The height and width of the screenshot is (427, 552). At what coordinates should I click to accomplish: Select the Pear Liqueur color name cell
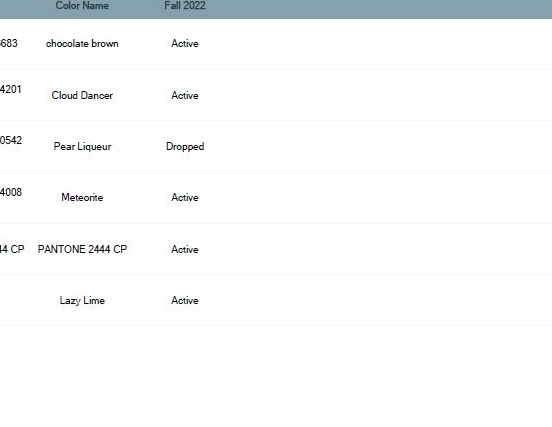(x=82, y=146)
